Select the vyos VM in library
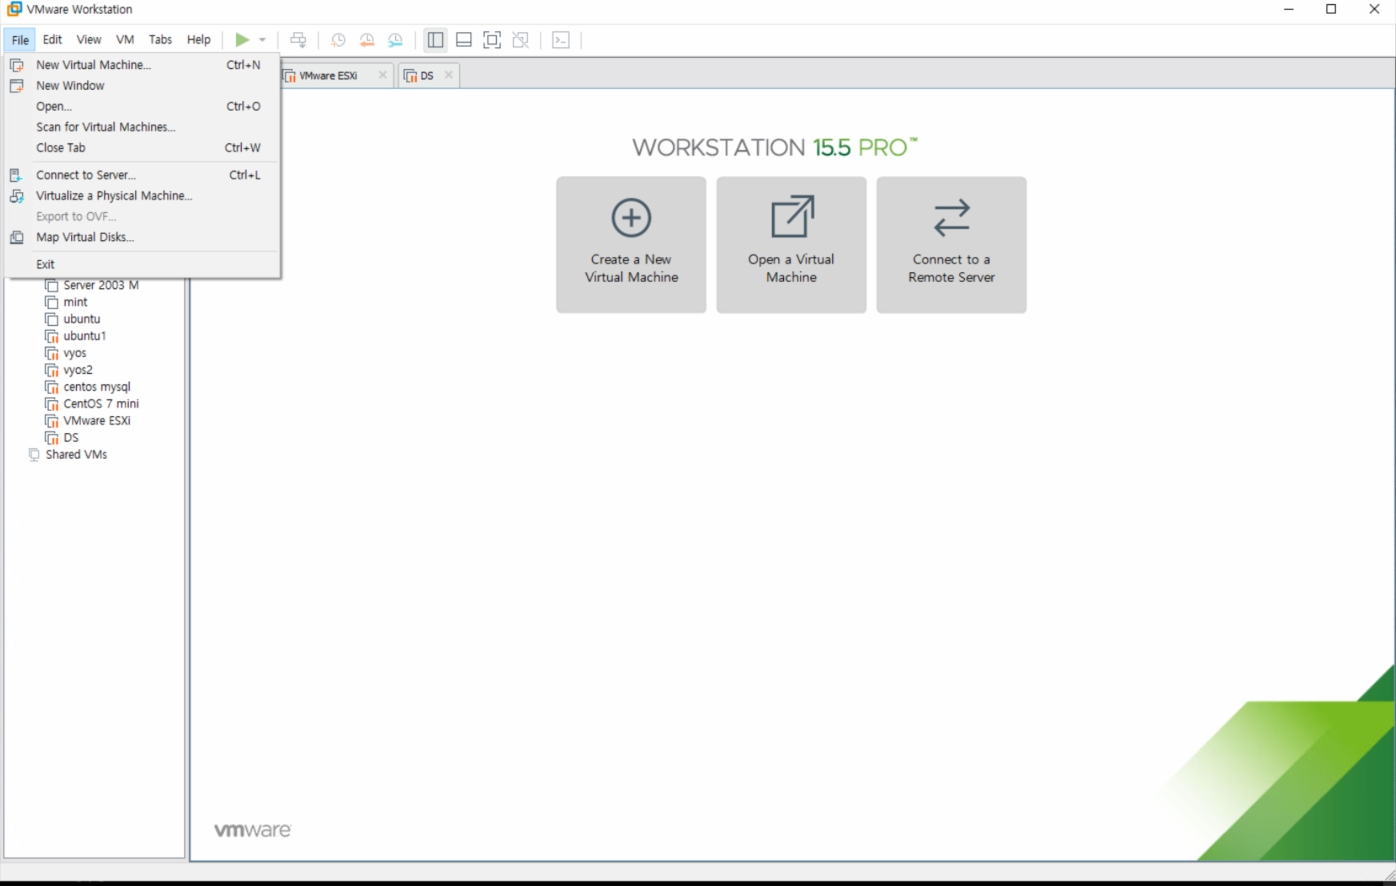1396x886 pixels. click(75, 353)
